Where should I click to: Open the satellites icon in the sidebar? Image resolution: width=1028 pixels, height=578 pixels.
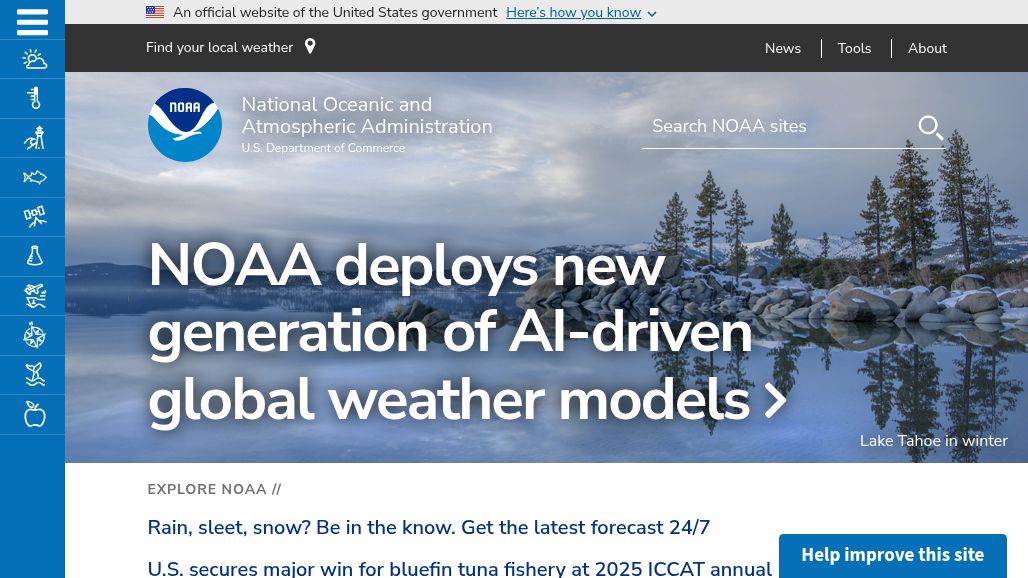33,217
